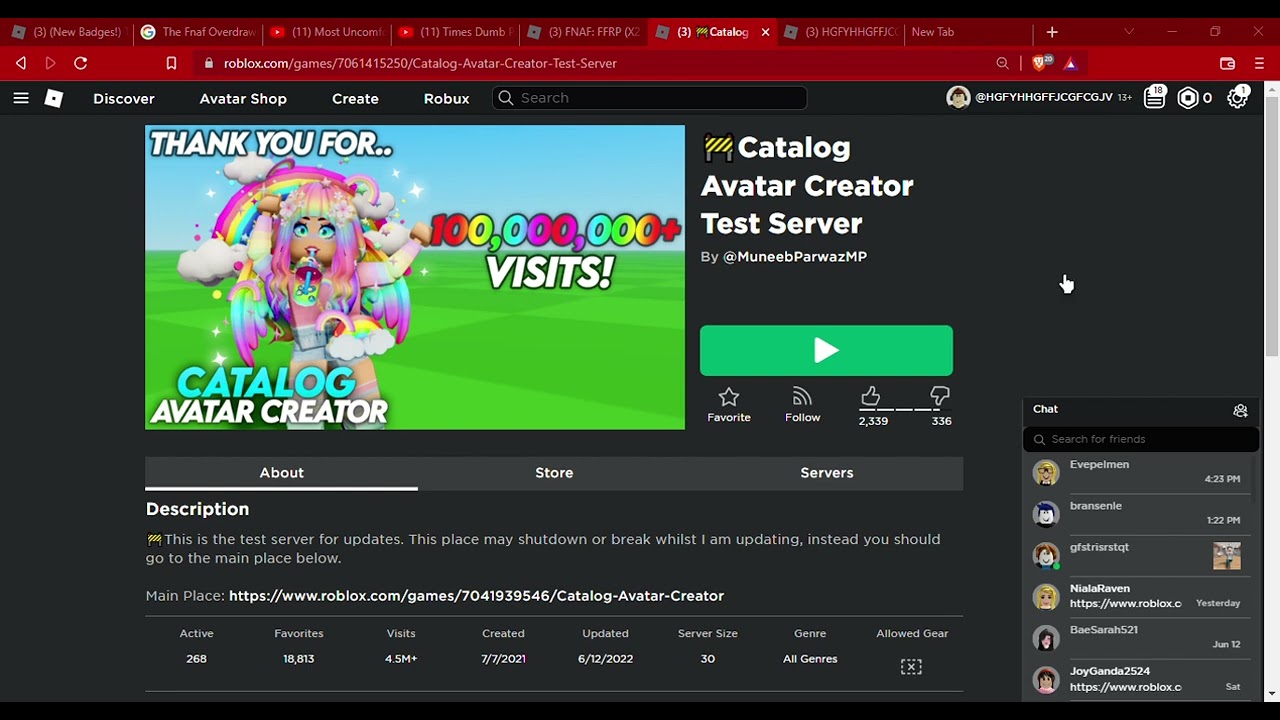Open the Brave Rewards triangle icon
The width and height of the screenshot is (1280, 720).
[x=1070, y=63]
